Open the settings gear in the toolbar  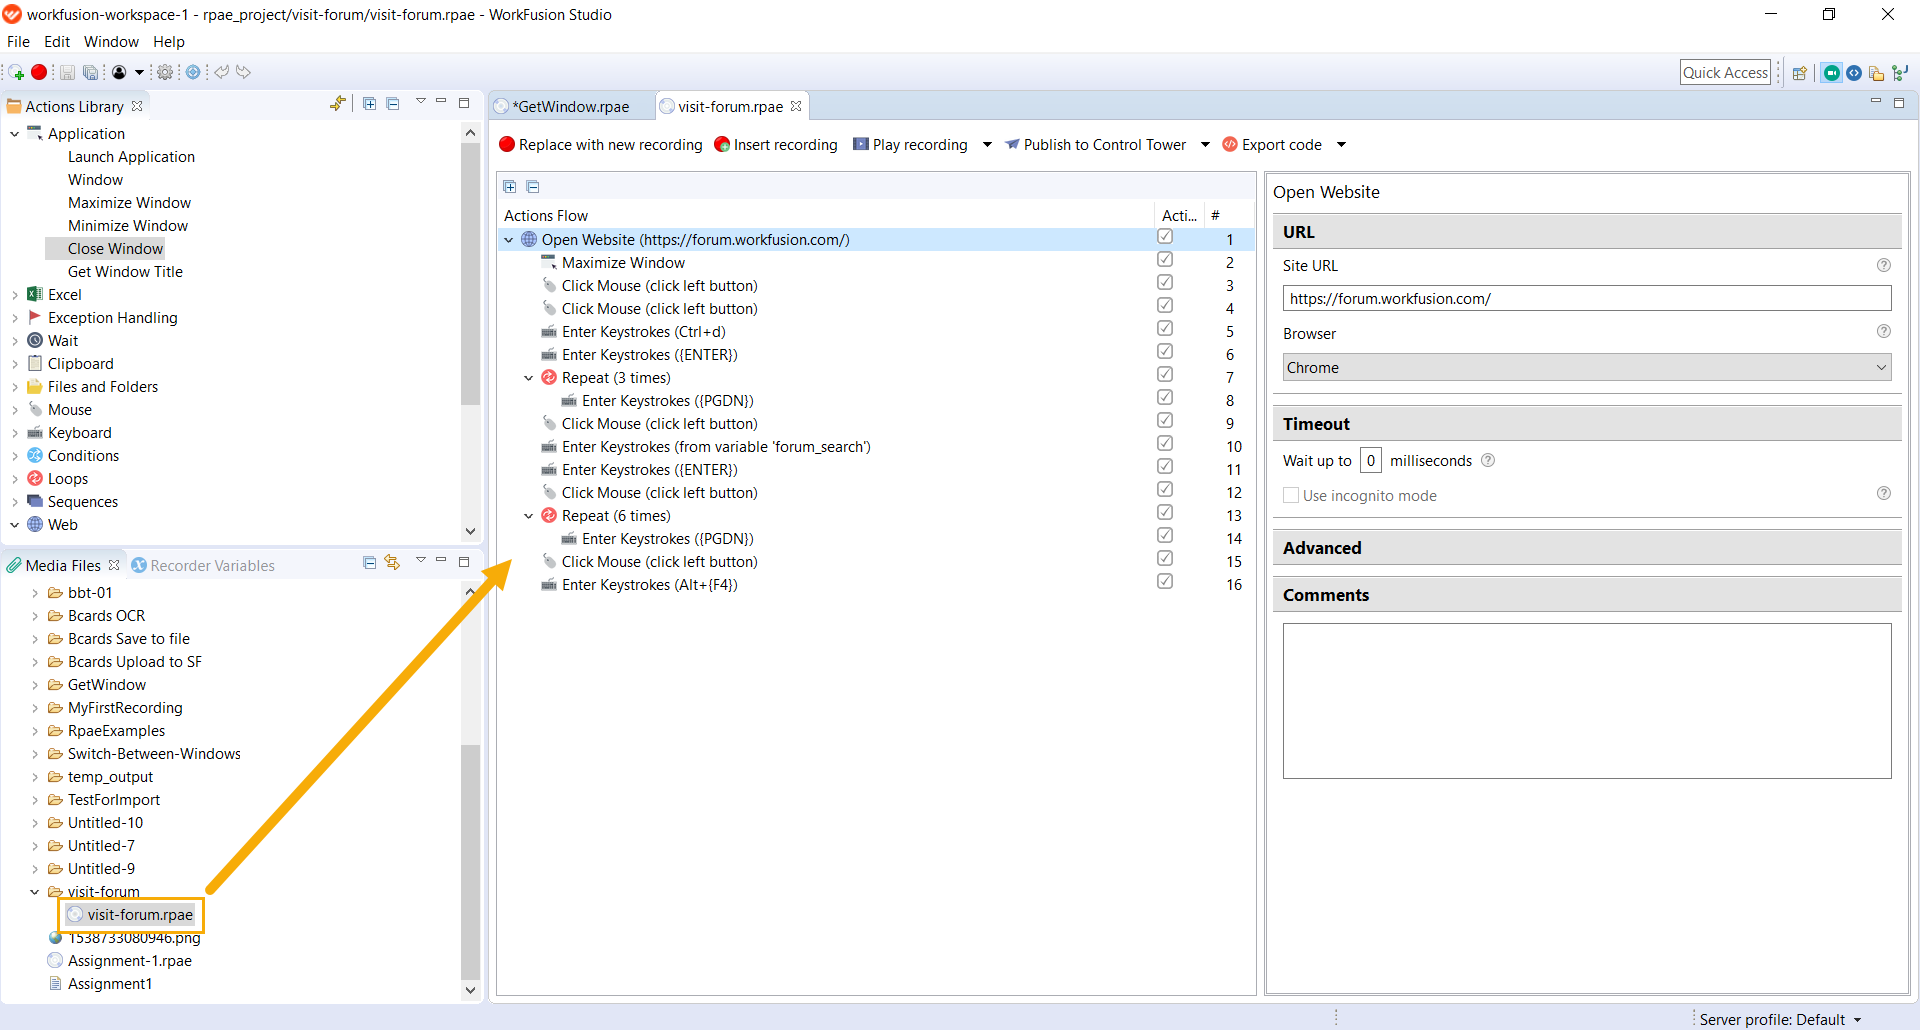pyautogui.click(x=165, y=72)
